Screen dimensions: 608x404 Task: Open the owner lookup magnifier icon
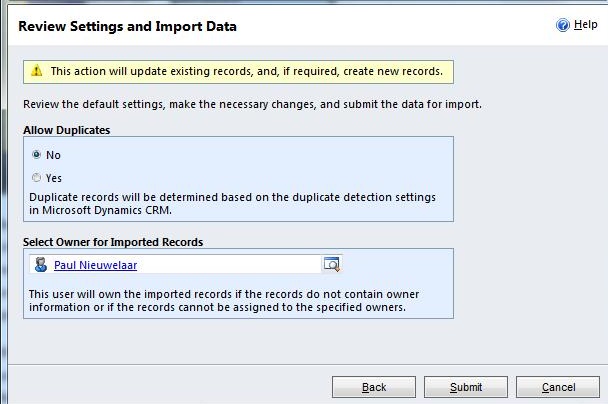(331, 265)
